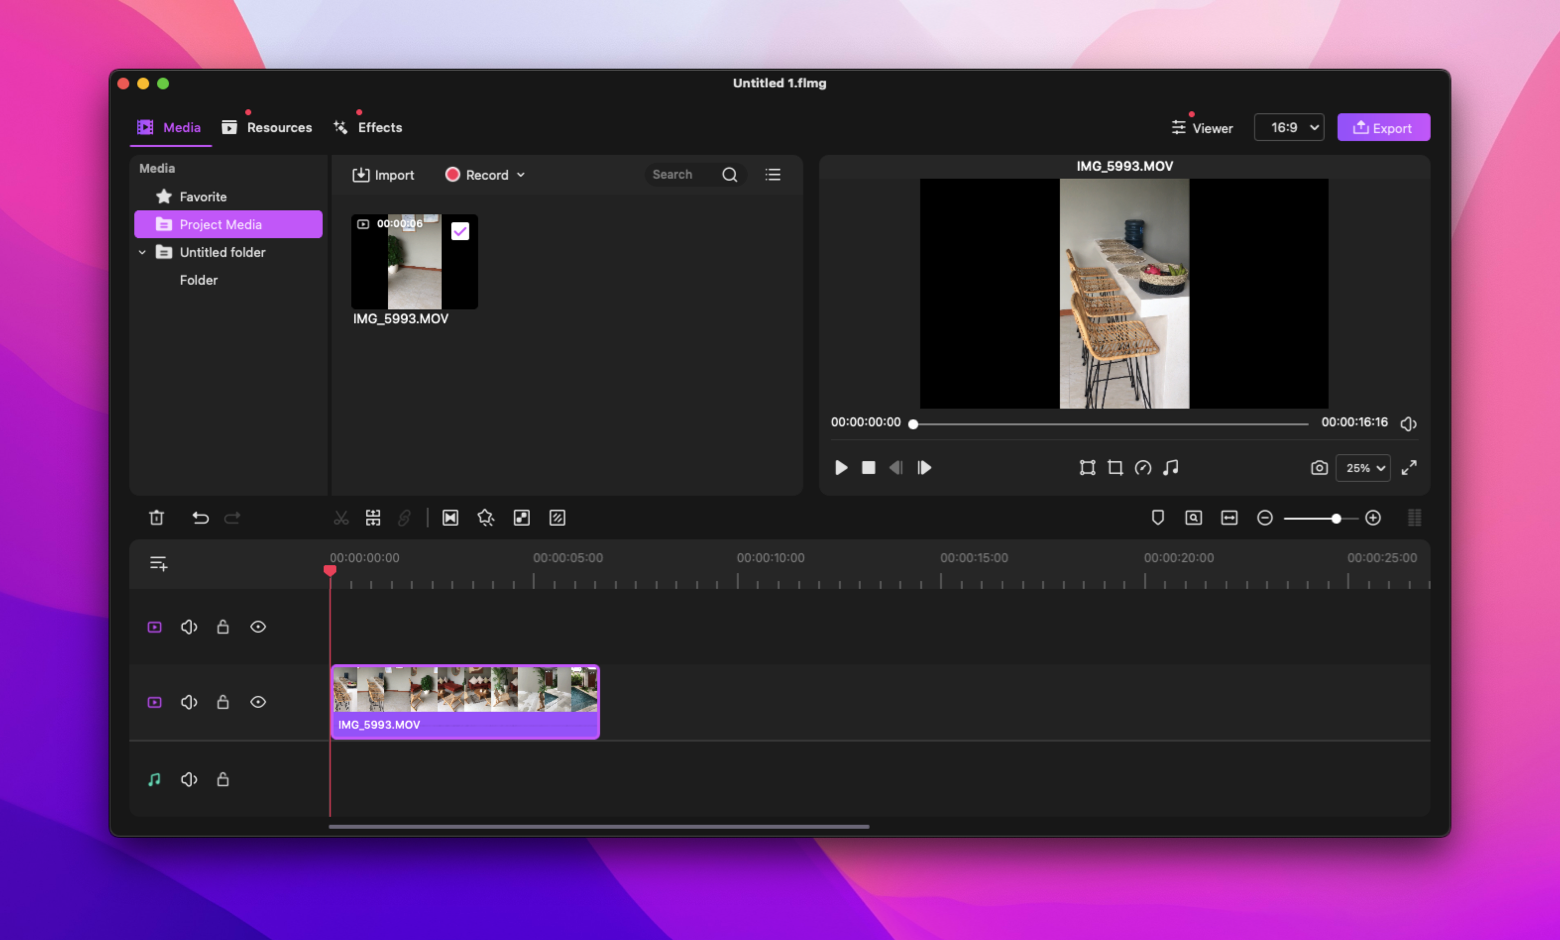
Task: Click the group clips icon
Action: click(373, 518)
